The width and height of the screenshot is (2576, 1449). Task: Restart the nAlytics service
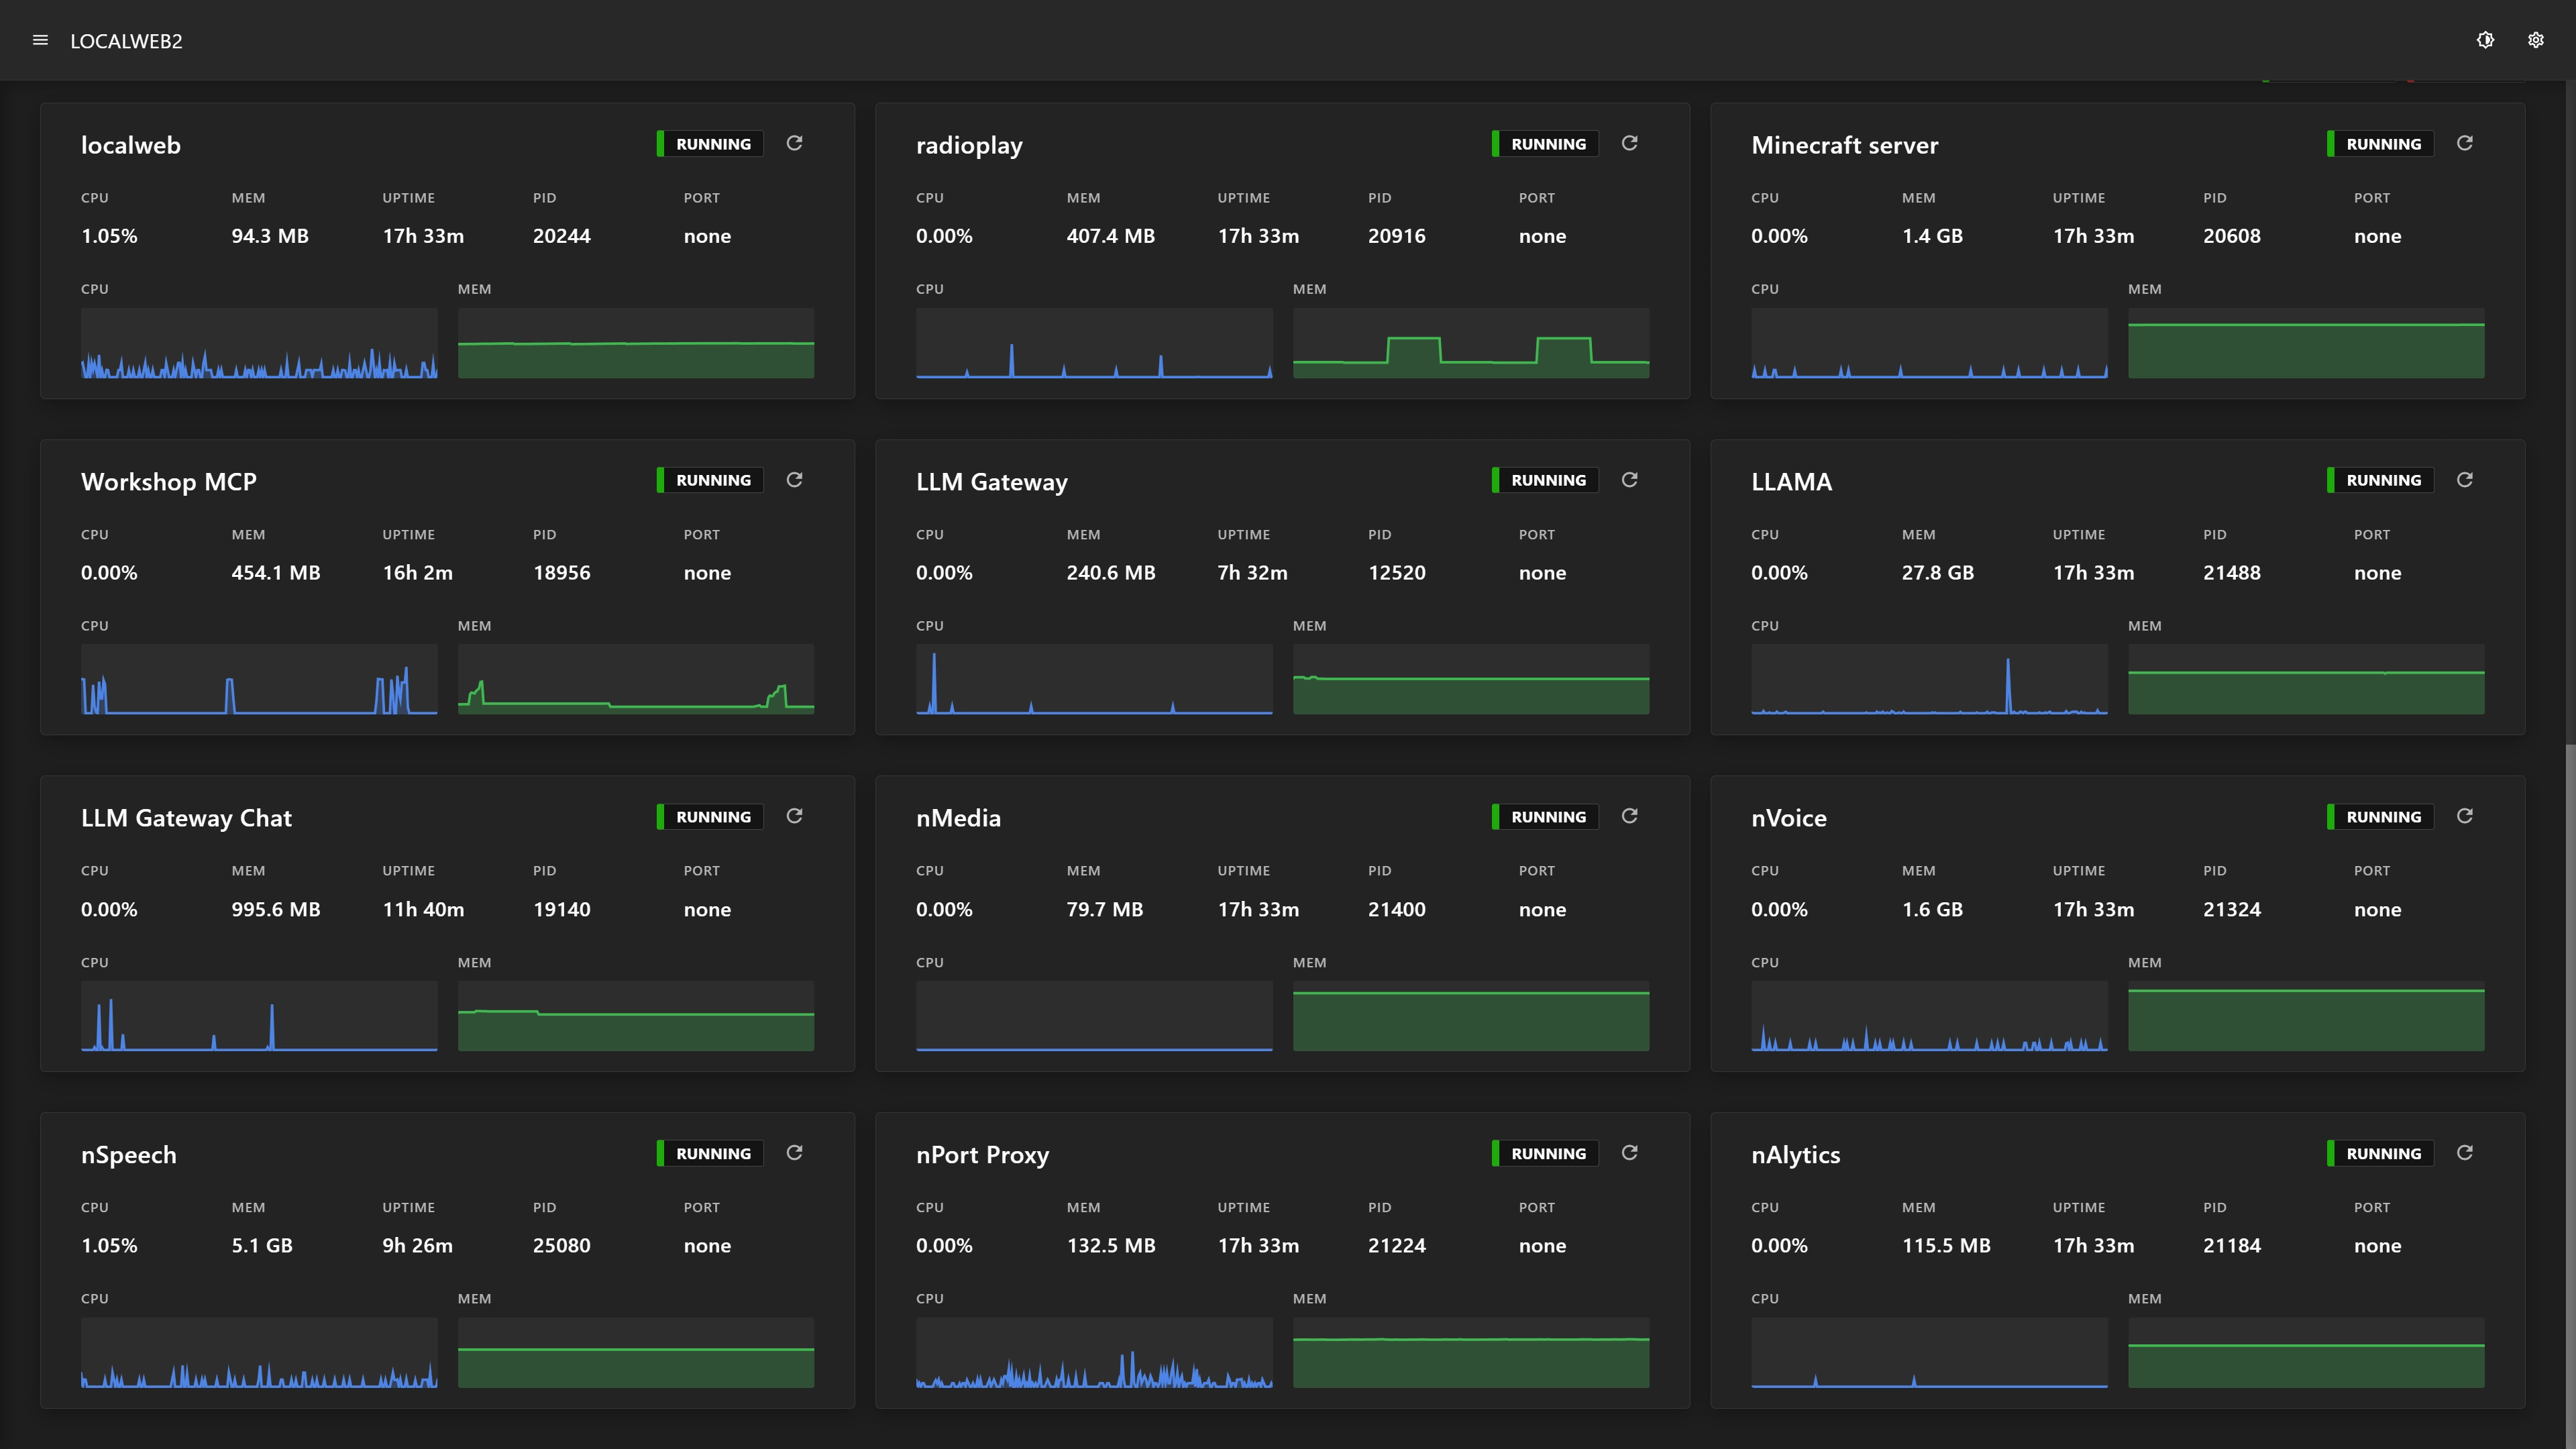click(2464, 1153)
